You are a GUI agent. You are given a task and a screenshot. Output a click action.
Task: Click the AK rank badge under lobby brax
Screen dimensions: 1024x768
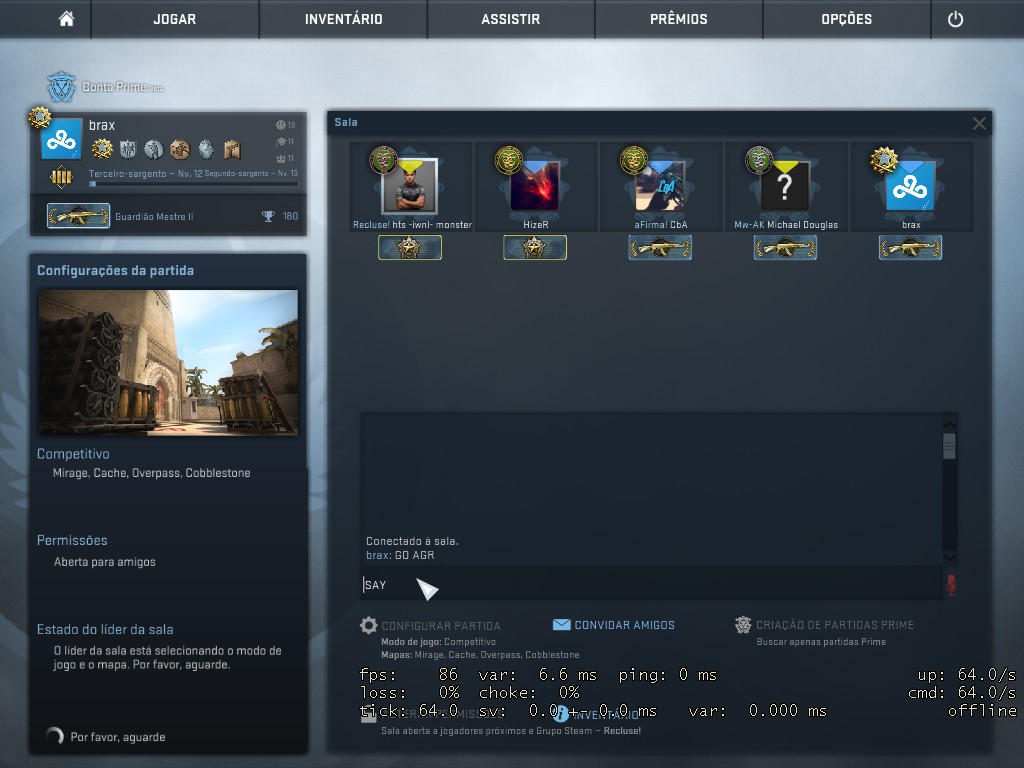click(x=910, y=248)
